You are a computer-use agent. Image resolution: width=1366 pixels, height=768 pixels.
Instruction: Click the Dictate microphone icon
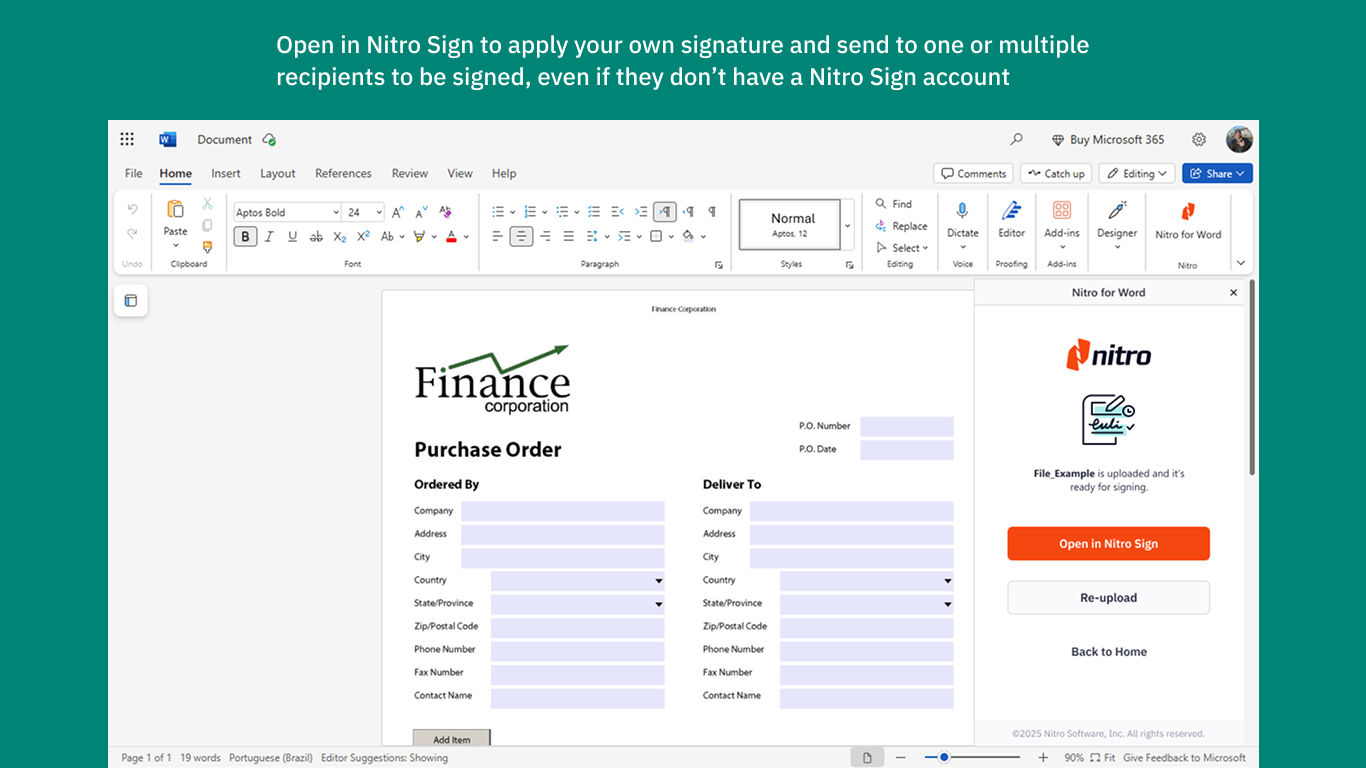point(962,211)
